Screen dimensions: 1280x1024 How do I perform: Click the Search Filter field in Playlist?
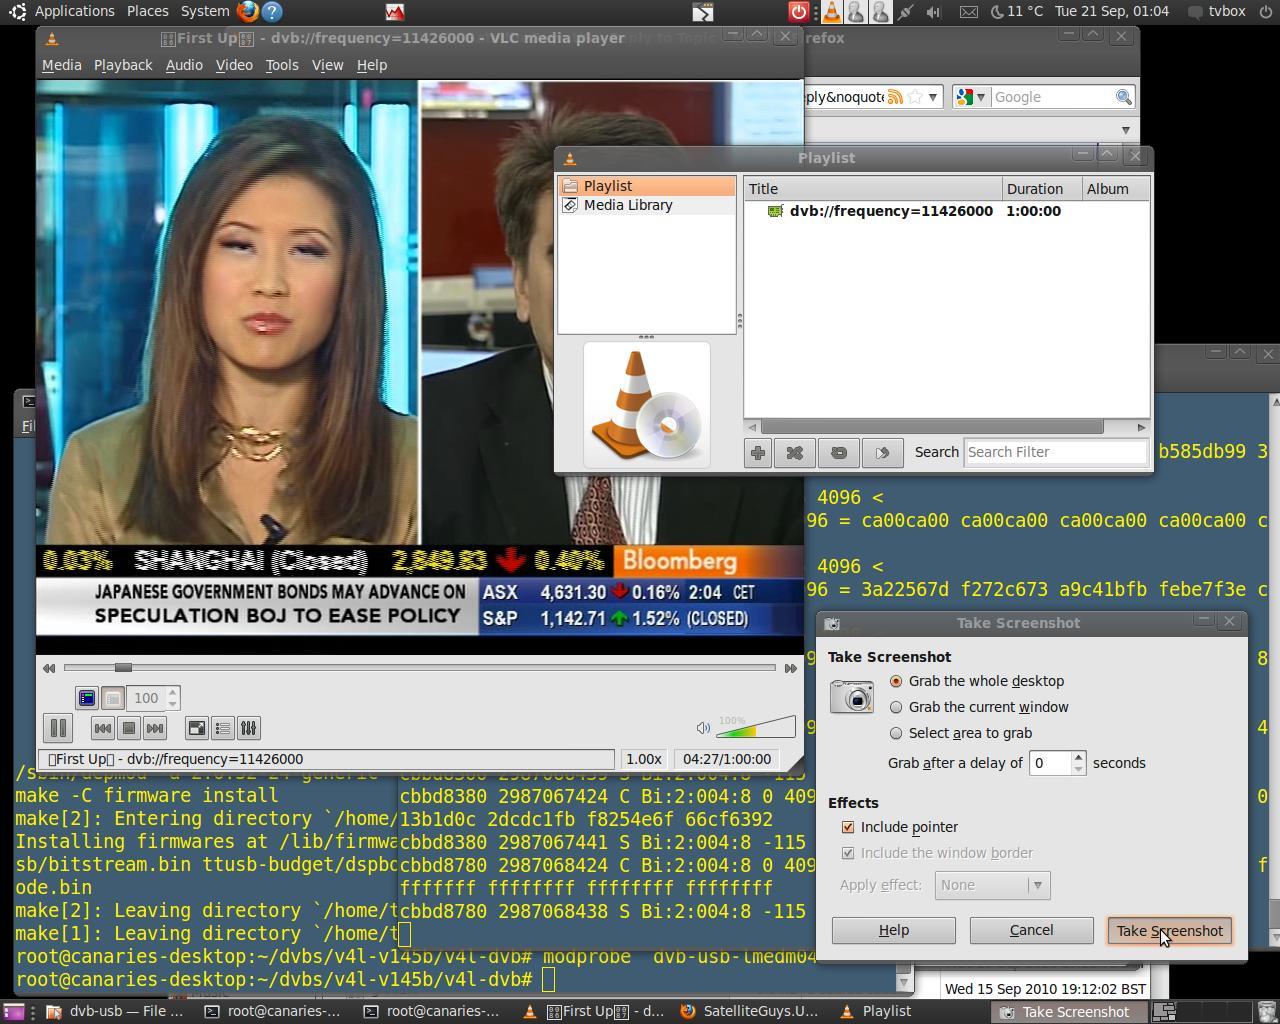[x=1055, y=452]
